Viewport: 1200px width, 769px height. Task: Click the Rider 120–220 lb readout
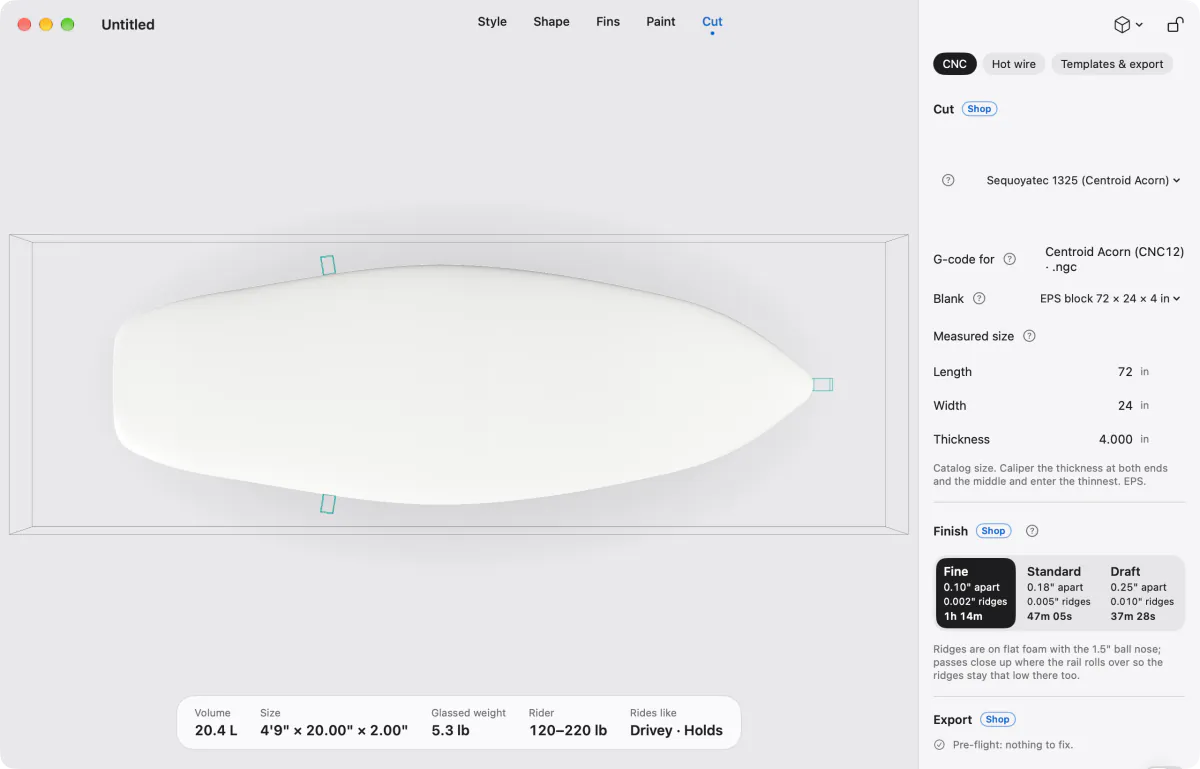click(568, 723)
